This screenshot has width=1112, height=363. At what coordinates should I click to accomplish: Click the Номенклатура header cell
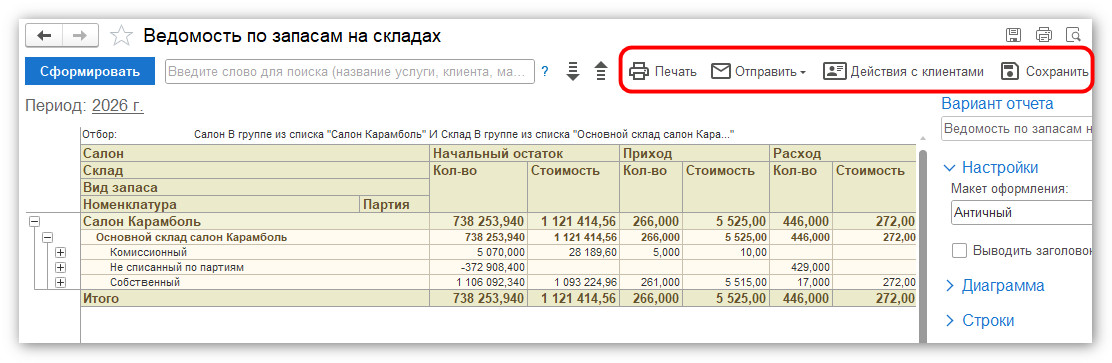pos(221,205)
